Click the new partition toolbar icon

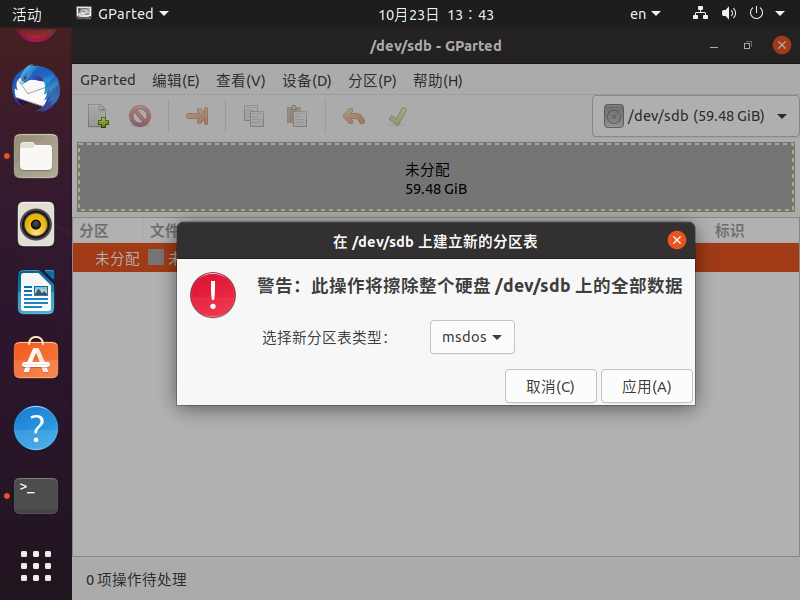tap(98, 116)
